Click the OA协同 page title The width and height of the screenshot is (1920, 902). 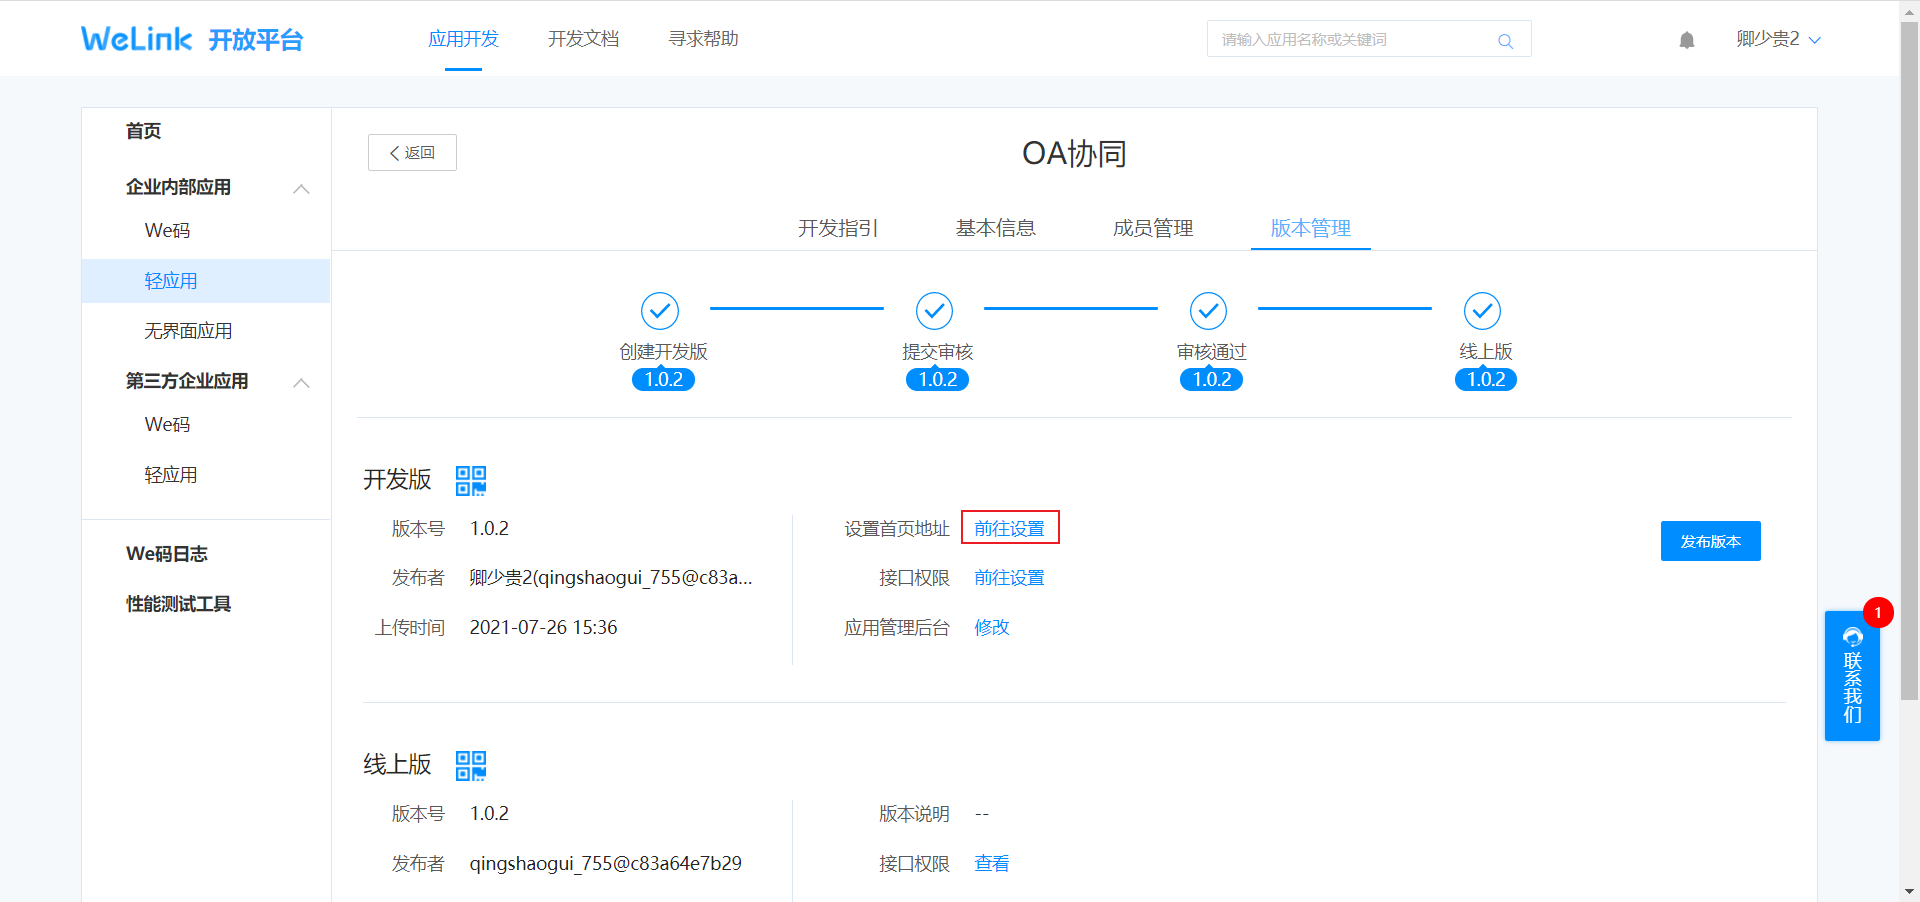(1074, 154)
